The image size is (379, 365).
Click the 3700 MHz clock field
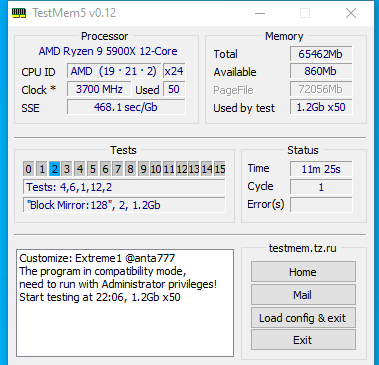[99, 89]
